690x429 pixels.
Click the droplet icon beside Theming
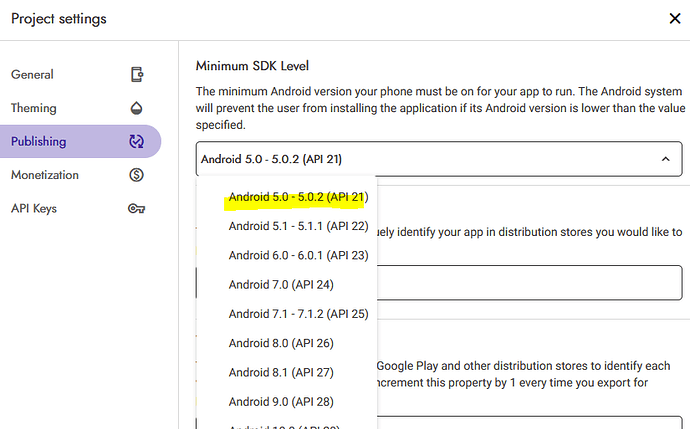pos(137,108)
